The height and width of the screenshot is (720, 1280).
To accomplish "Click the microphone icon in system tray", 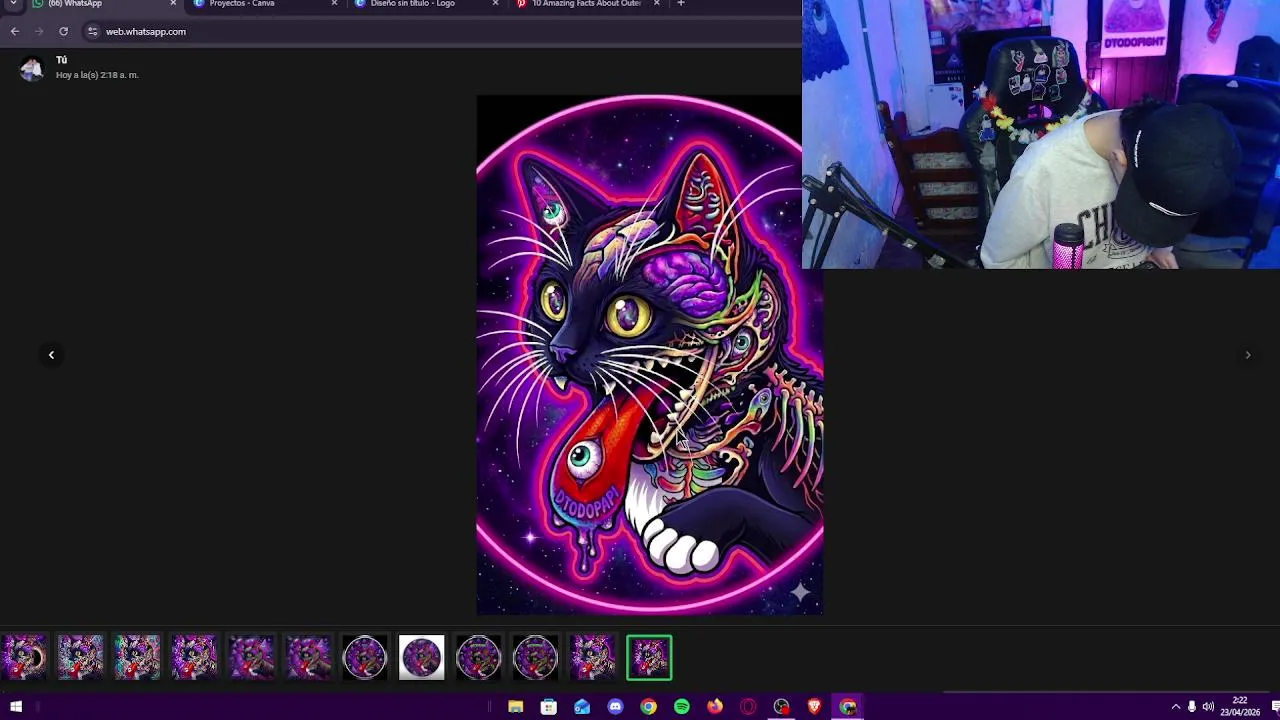I will pos(1192,707).
